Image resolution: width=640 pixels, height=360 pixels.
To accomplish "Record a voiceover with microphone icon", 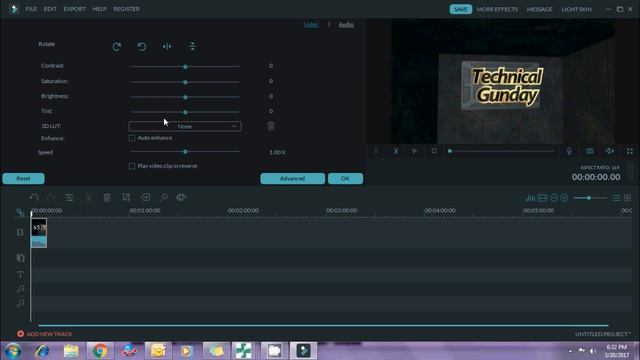I will pos(569,151).
